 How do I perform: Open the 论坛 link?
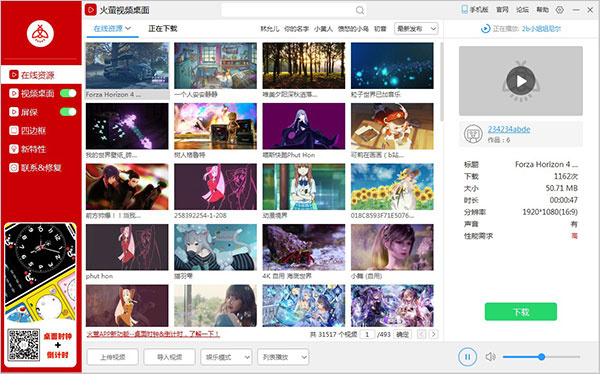point(522,10)
